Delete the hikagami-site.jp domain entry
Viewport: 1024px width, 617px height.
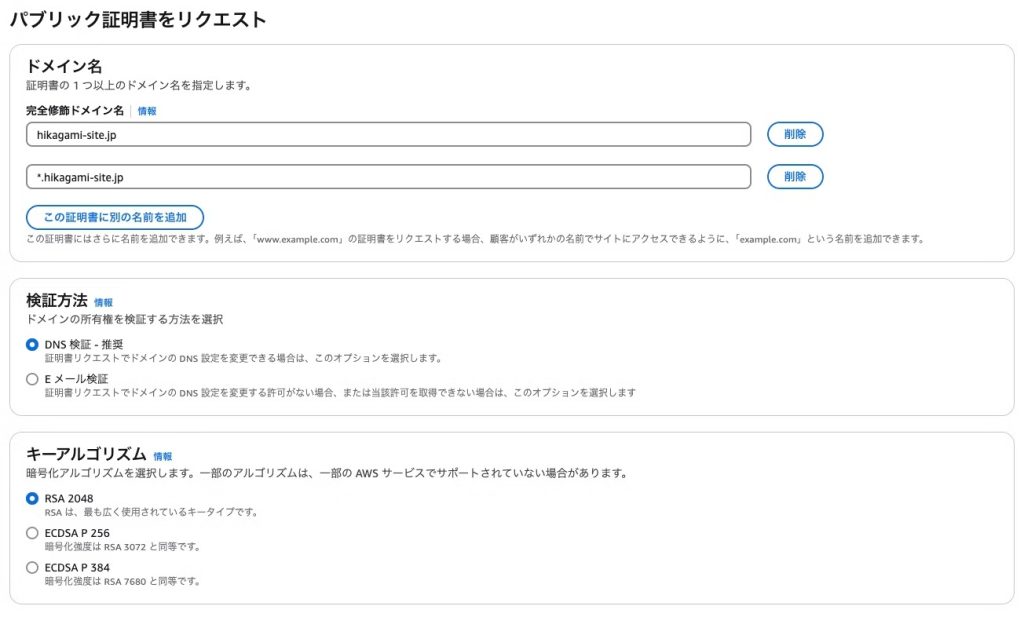coord(794,134)
